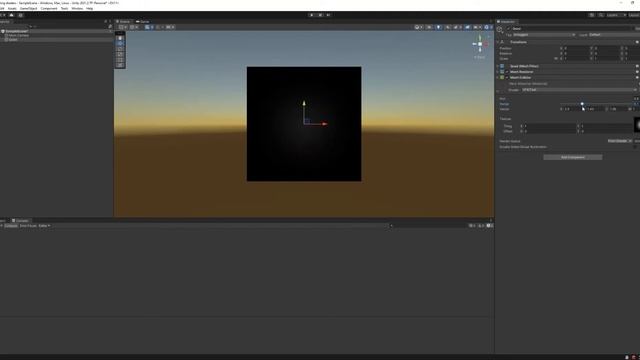Click the green Y axis cone of the orientation gizmo

click(x=480, y=38)
